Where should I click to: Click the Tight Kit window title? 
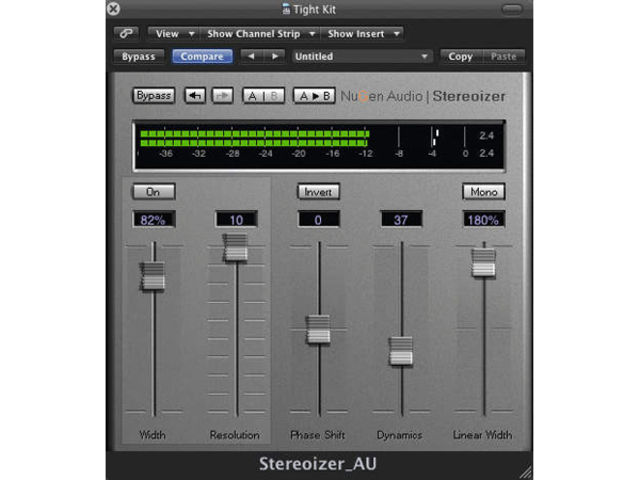point(314,9)
